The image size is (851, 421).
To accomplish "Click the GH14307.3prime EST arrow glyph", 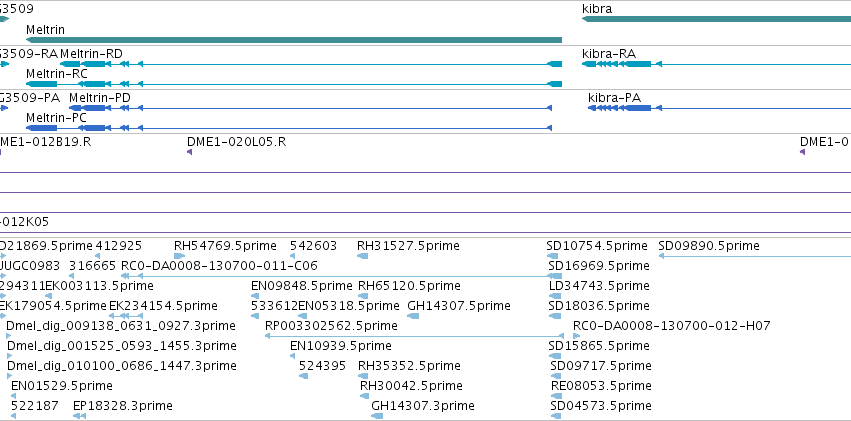I will pos(377,416).
